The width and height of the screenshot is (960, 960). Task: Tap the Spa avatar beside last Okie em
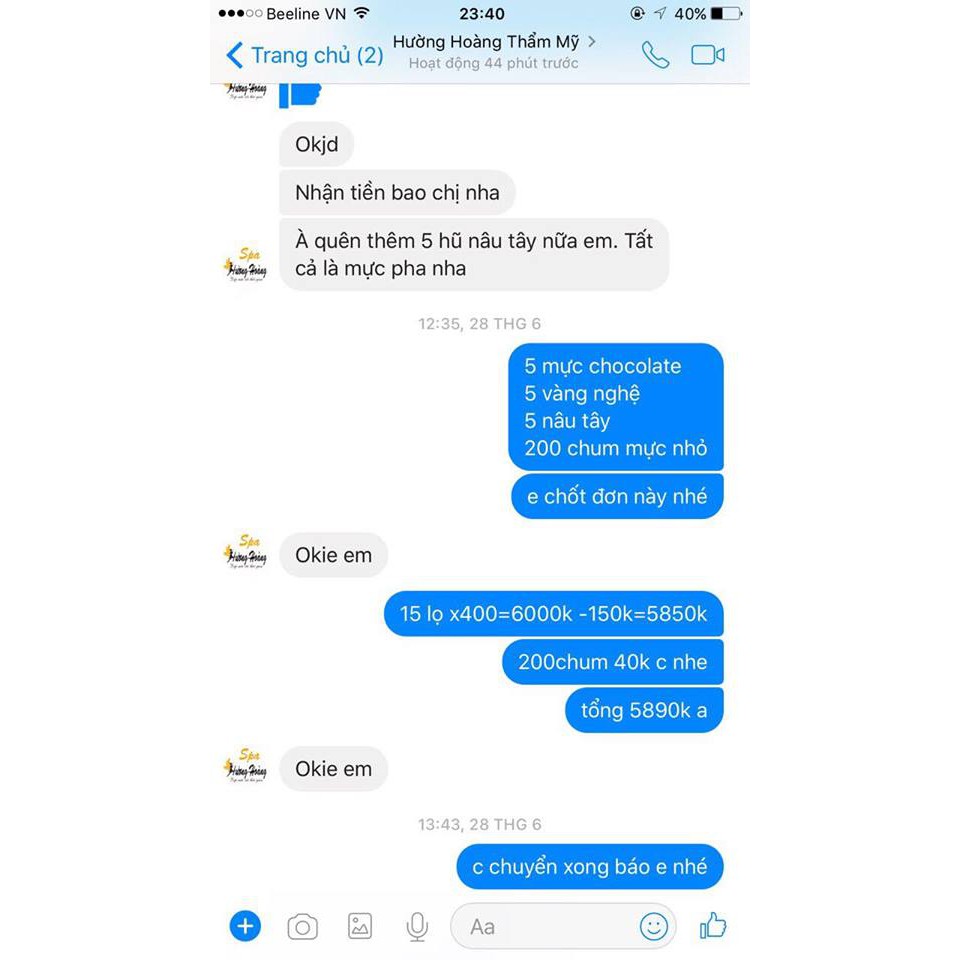pyautogui.click(x=246, y=766)
